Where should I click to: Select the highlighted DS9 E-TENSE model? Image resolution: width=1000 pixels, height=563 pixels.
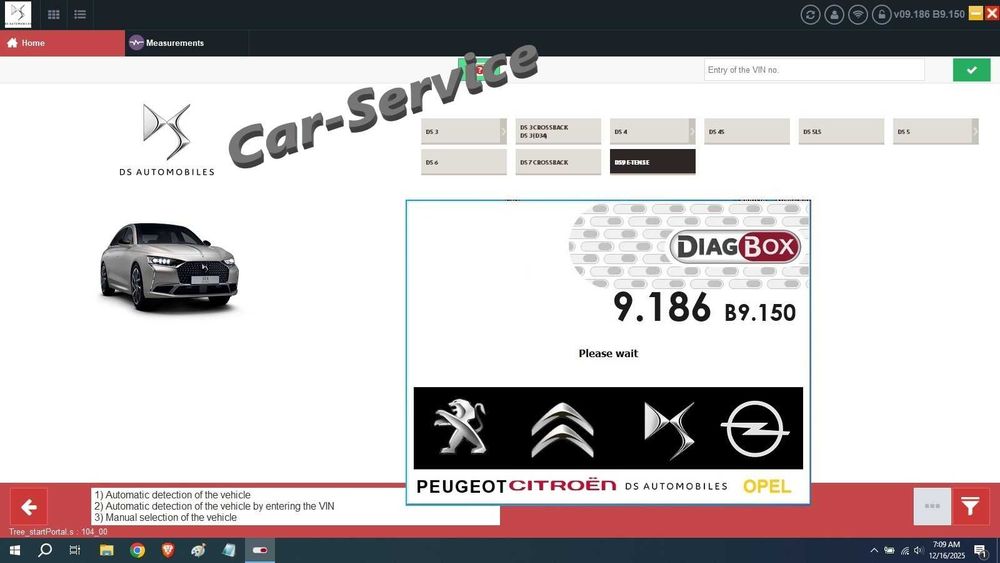tap(652, 162)
